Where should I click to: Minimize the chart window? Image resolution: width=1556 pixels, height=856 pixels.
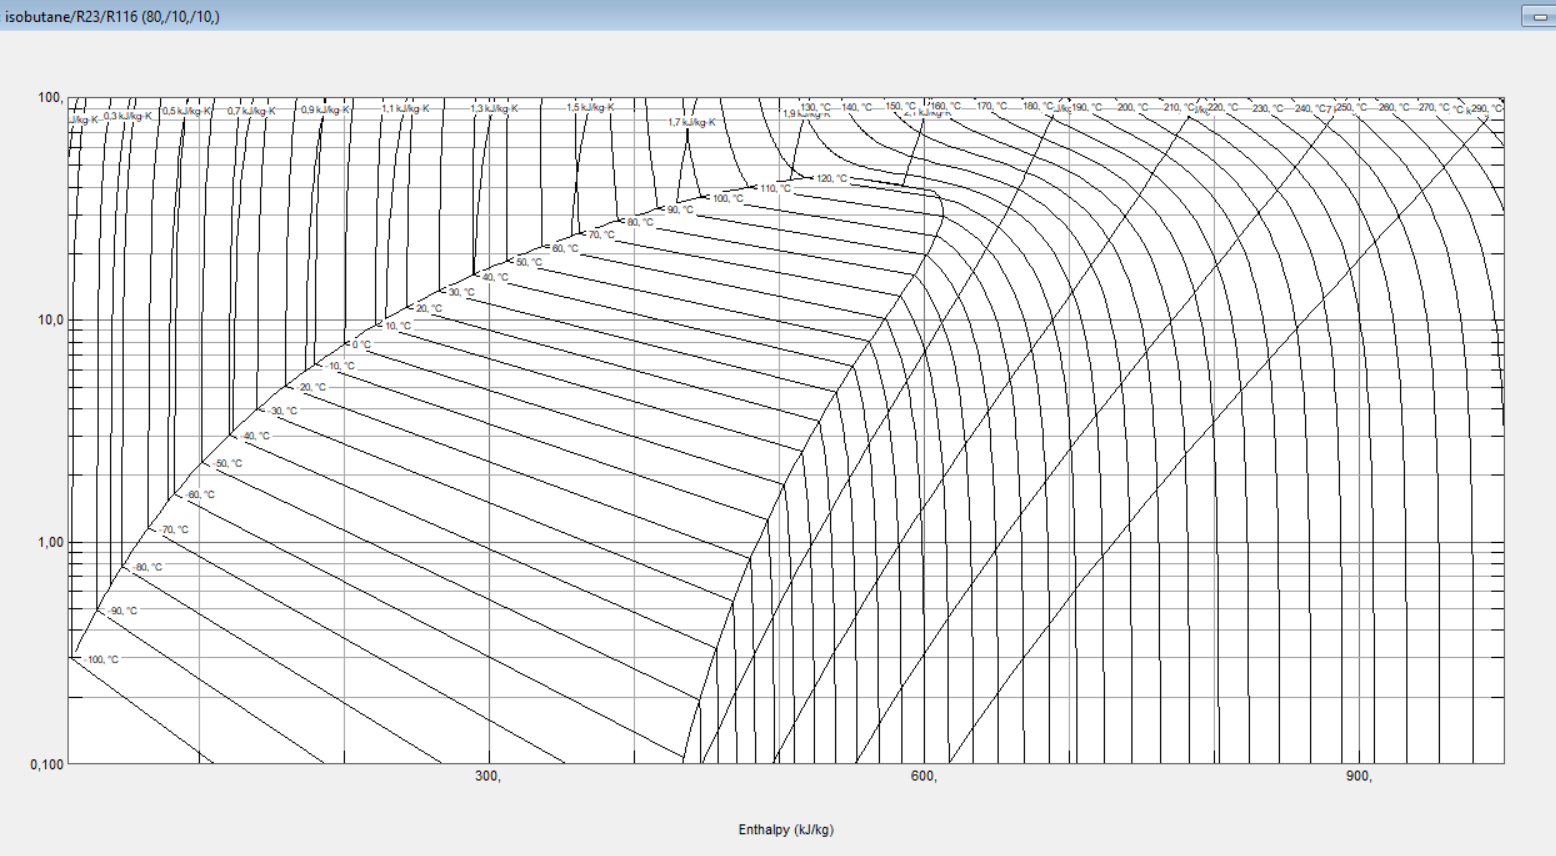(1539, 16)
